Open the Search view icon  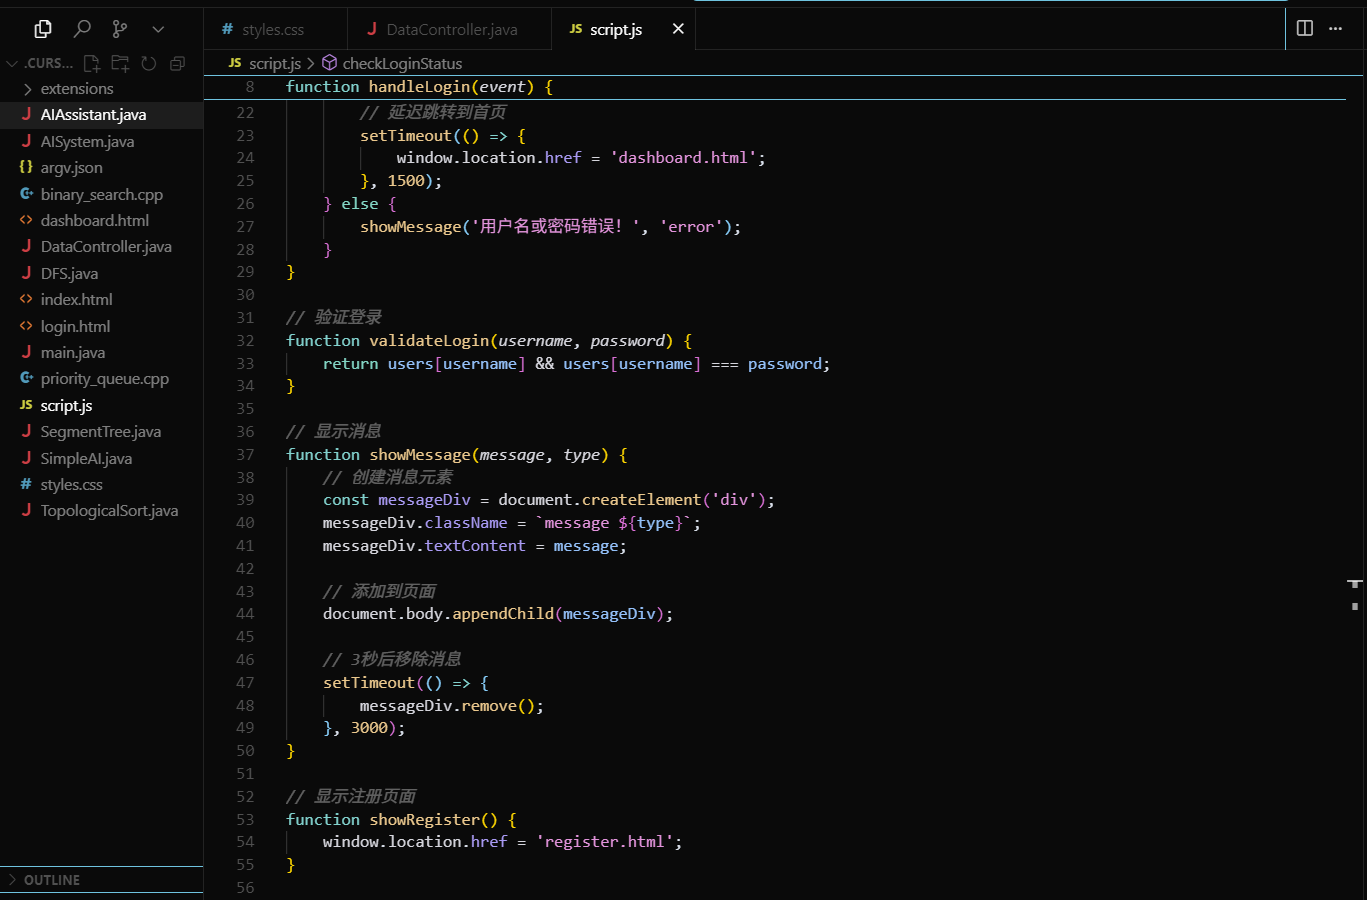pyautogui.click(x=82, y=29)
